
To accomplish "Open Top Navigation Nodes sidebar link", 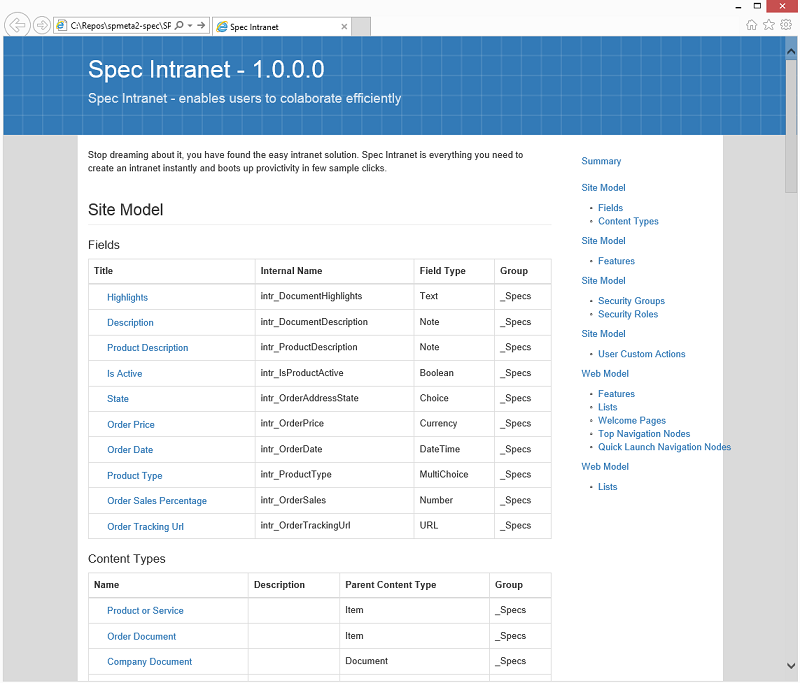I will coord(644,434).
